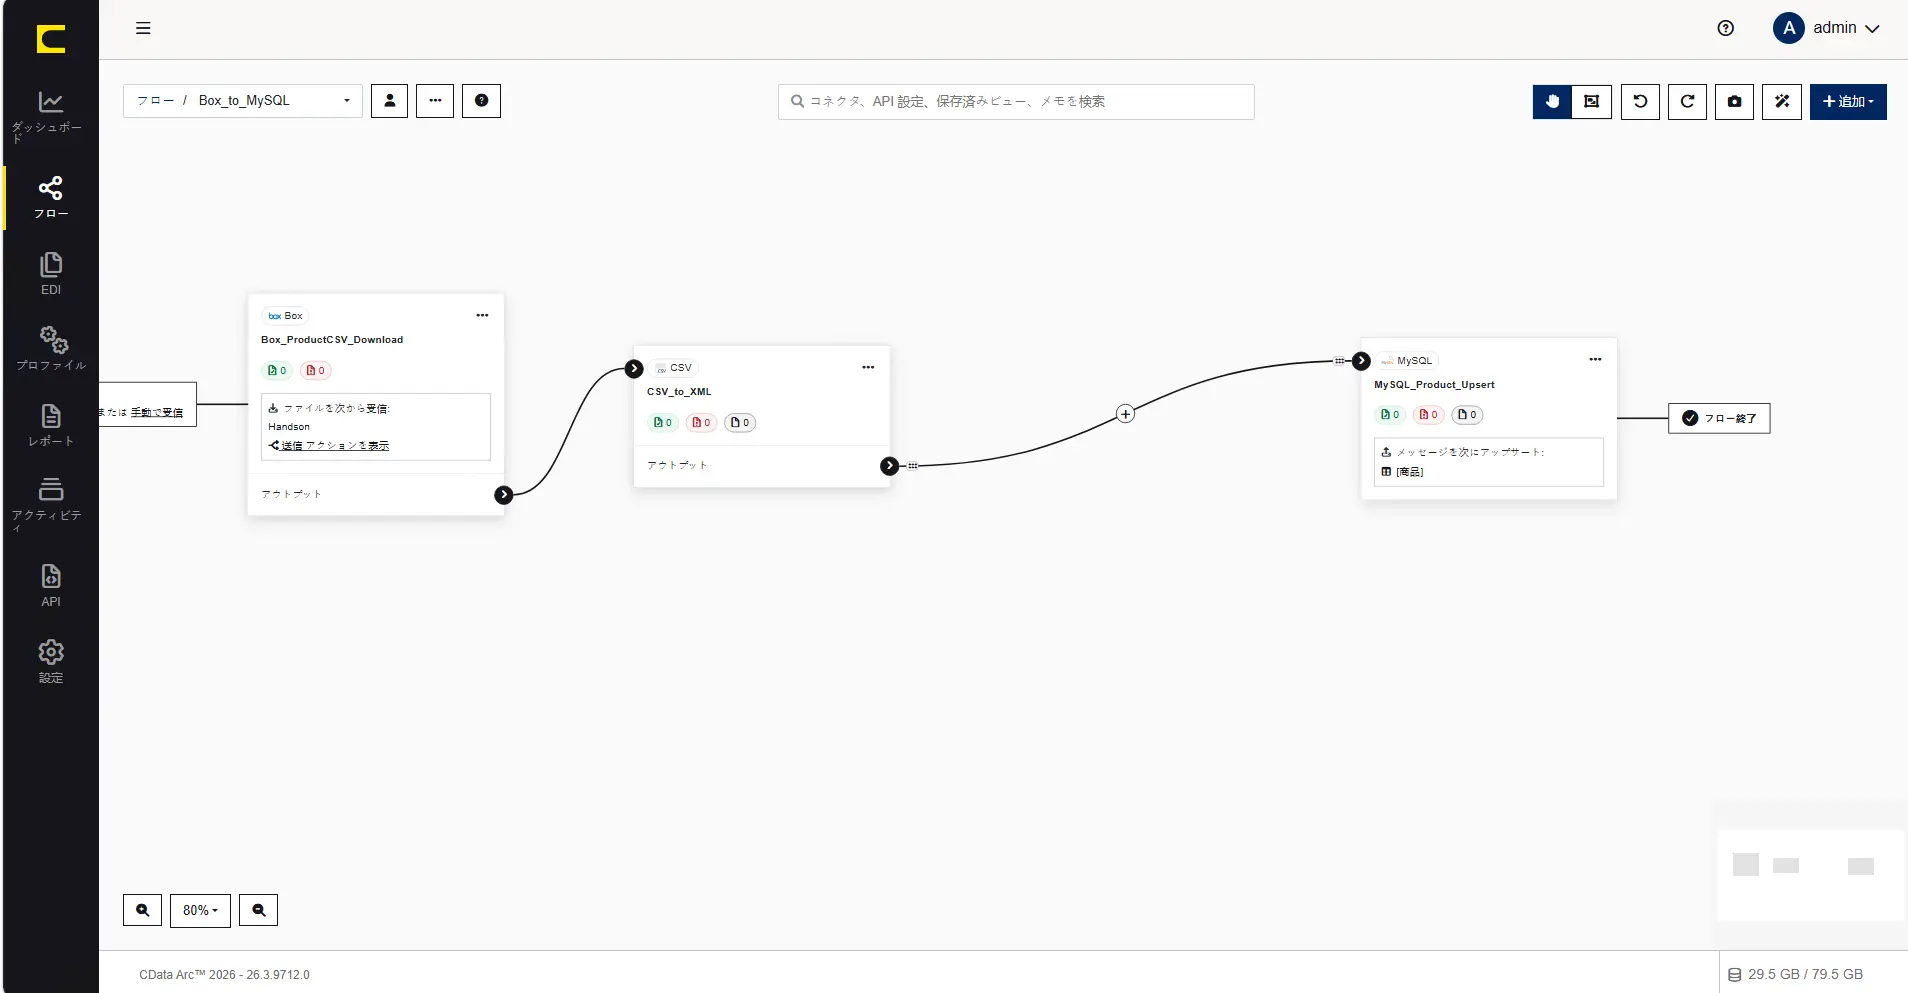Click the Box connector red error counter
This screenshot has width=1908, height=993.
tap(315, 371)
